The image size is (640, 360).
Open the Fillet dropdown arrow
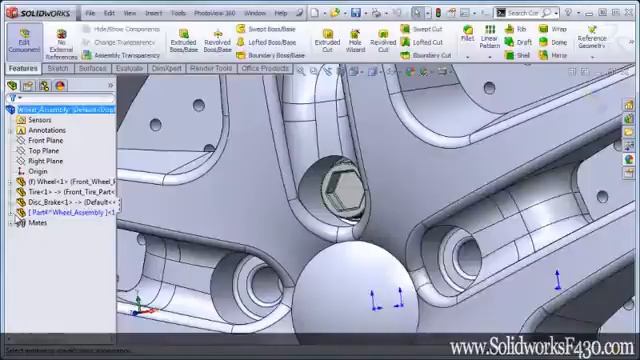468,57
